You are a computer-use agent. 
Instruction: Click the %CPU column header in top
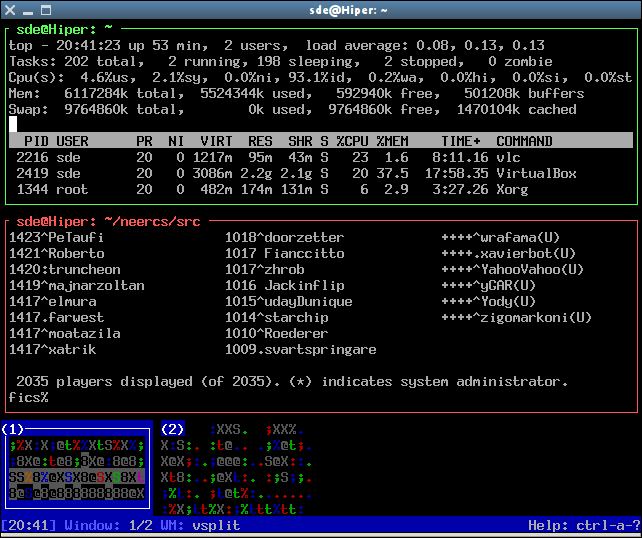[x=352, y=141]
